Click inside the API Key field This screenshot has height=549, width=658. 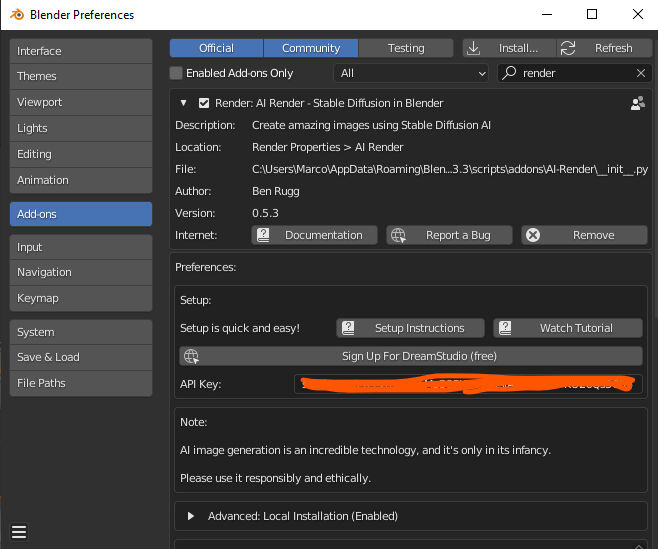click(x=468, y=384)
